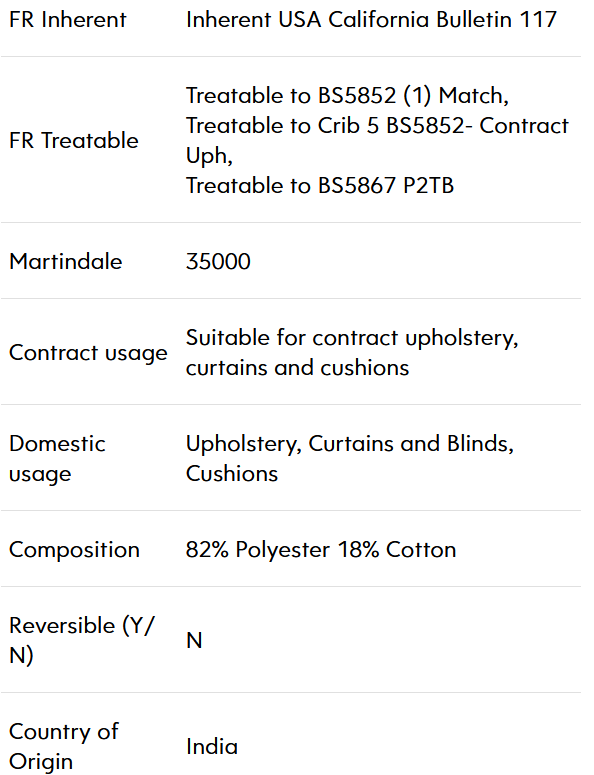Click the Martindale label
The height and width of the screenshot is (775, 594).
65,261
